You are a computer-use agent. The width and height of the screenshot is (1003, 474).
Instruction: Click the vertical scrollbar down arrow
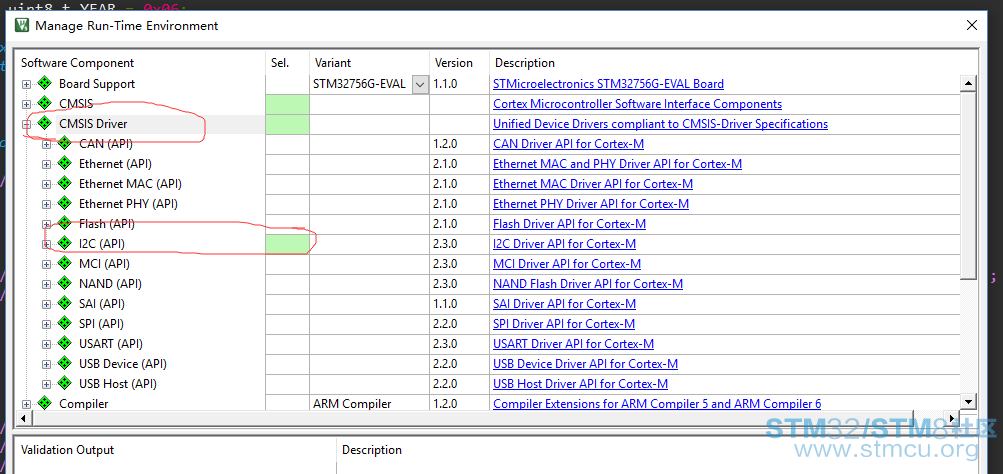[968, 402]
